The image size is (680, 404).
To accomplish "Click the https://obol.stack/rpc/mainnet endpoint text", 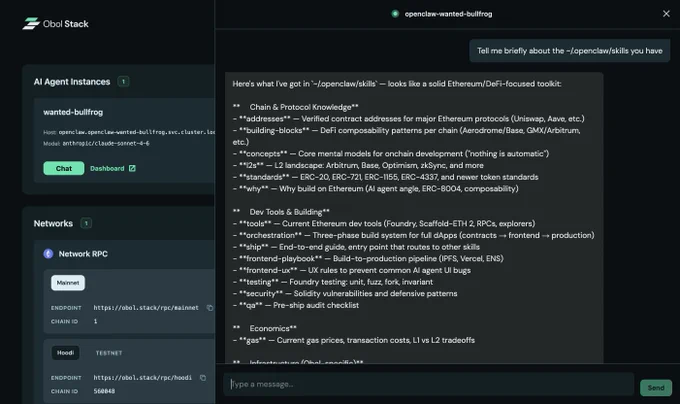I will click(146, 308).
